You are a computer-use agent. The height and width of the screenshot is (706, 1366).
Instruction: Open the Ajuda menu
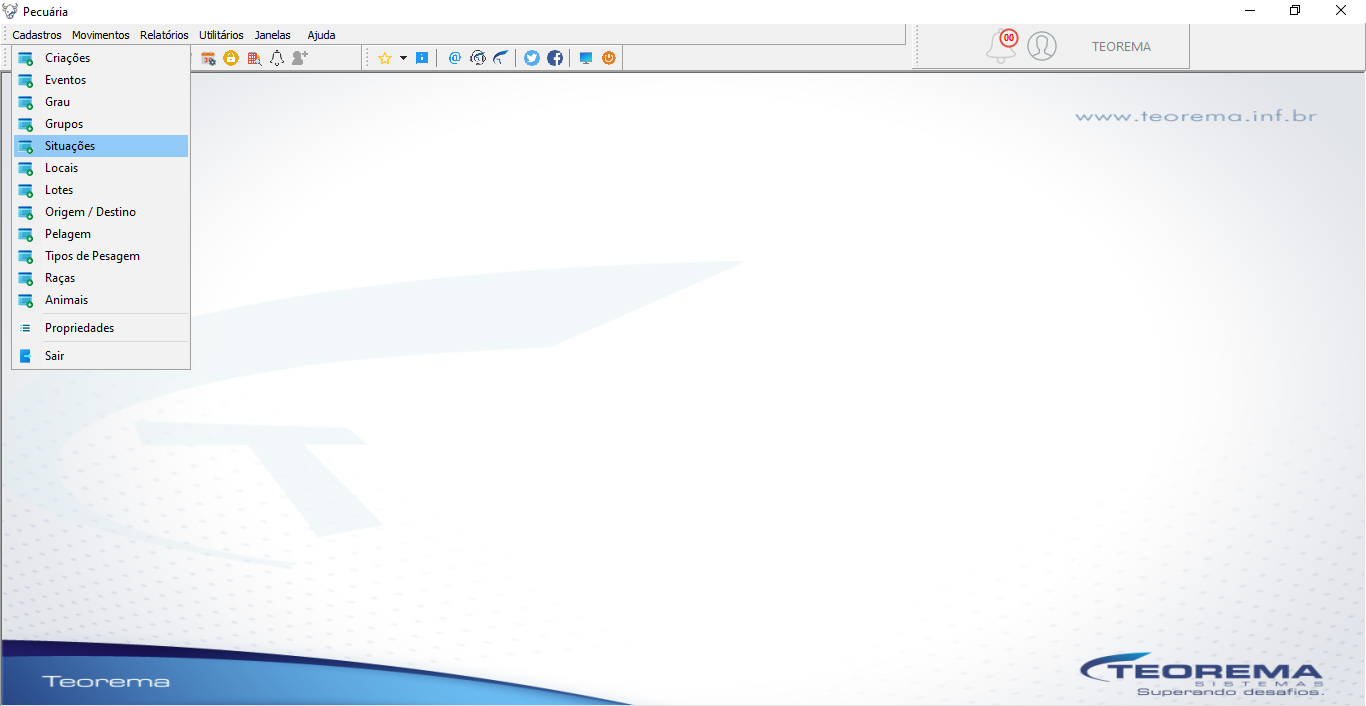click(x=321, y=35)
